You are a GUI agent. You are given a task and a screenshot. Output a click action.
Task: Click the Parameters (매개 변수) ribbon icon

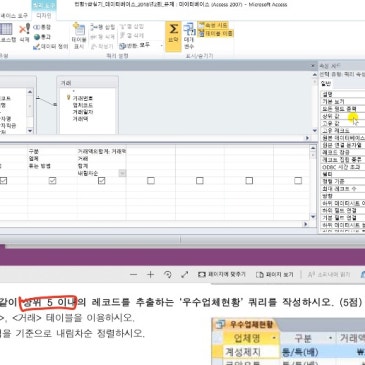point(189,36)
